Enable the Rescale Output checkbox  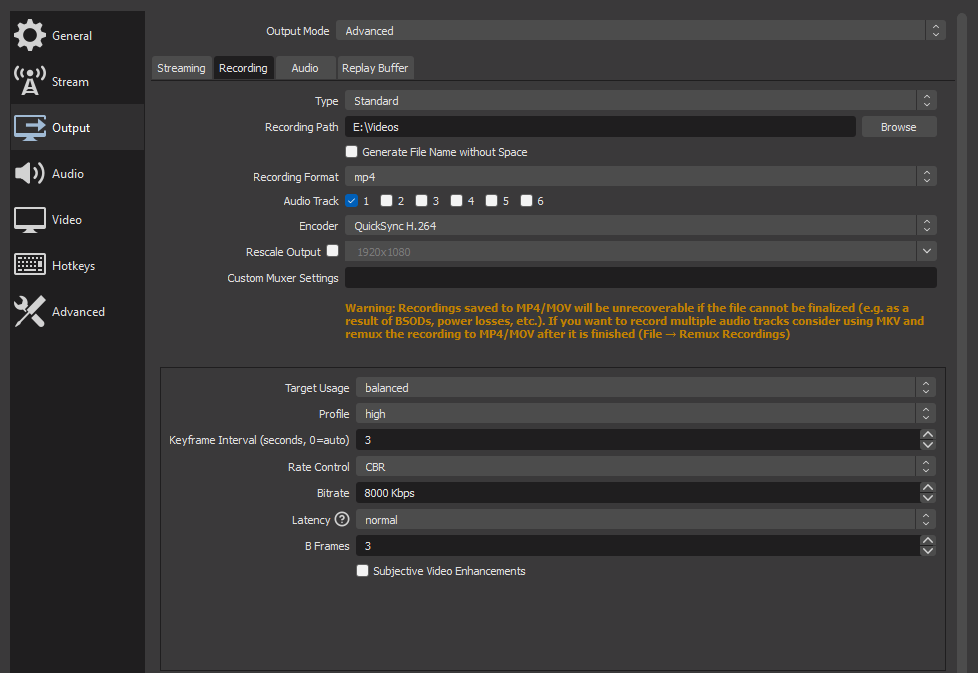point(333,251)
